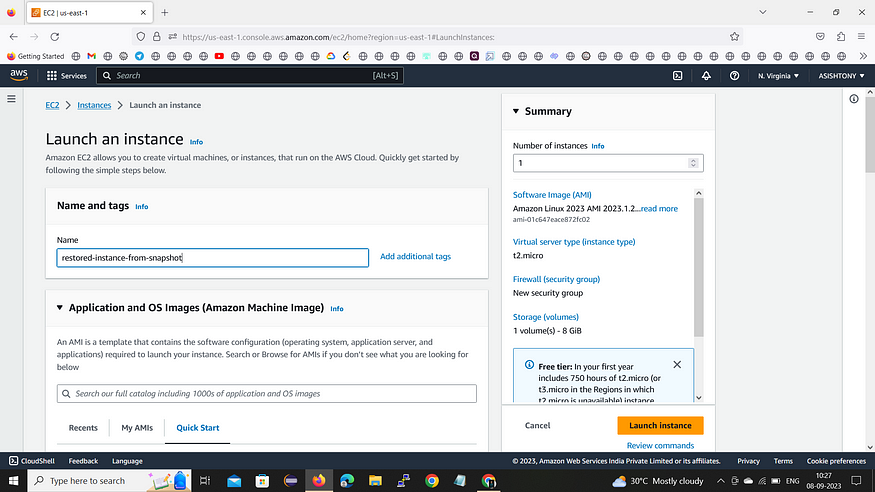
Task: Open a new browser tab
Action: coord(165,12)
